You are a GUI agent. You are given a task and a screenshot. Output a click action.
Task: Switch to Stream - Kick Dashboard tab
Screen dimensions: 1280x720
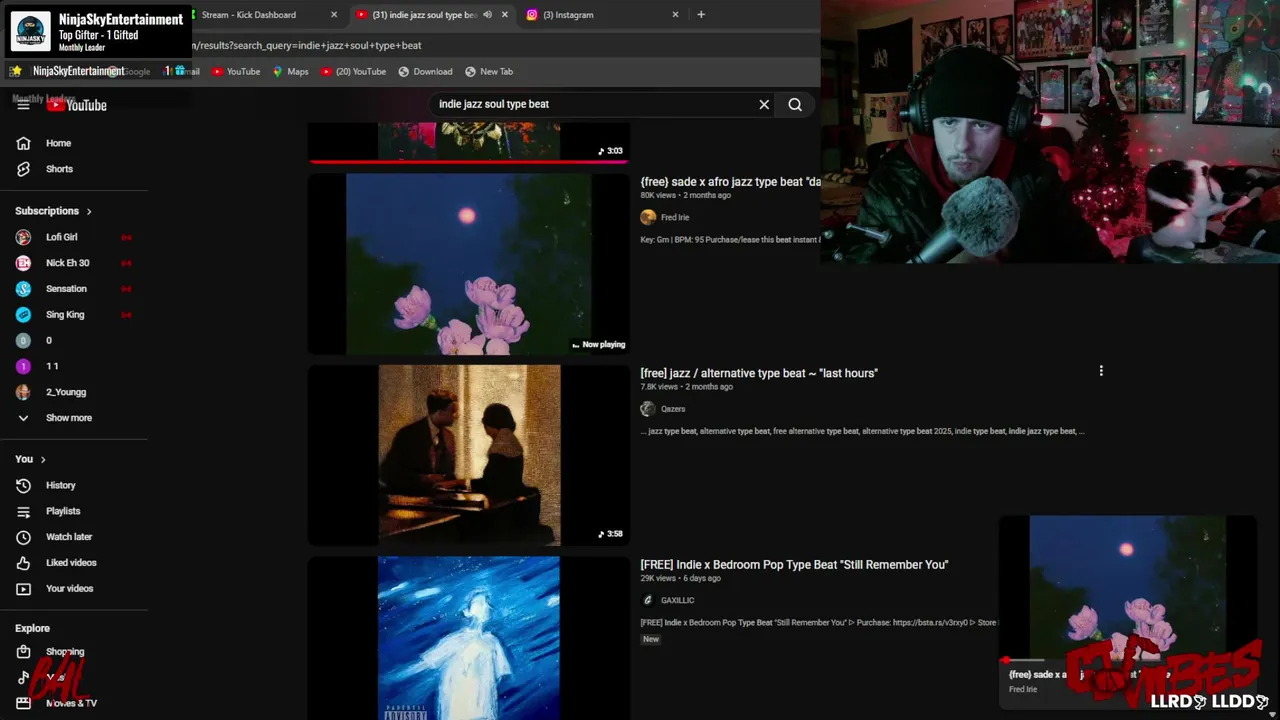[248, 15]
